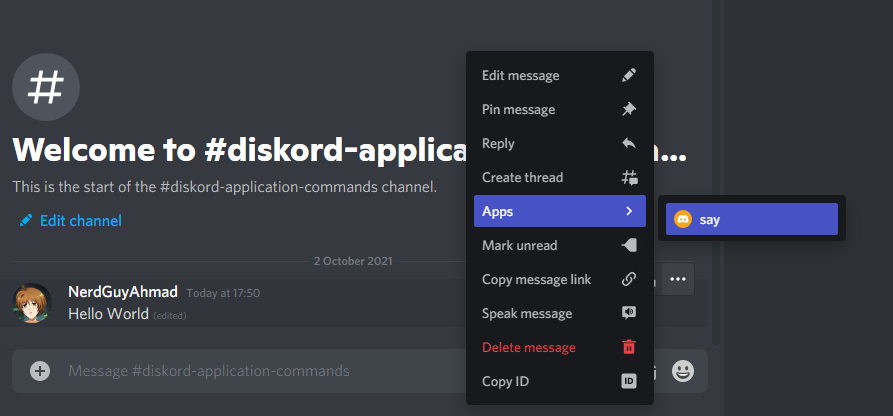The image size is (893, 416).
Task: Click the Today at 17:50 timestamp
Action: click(x=223, y=293)
